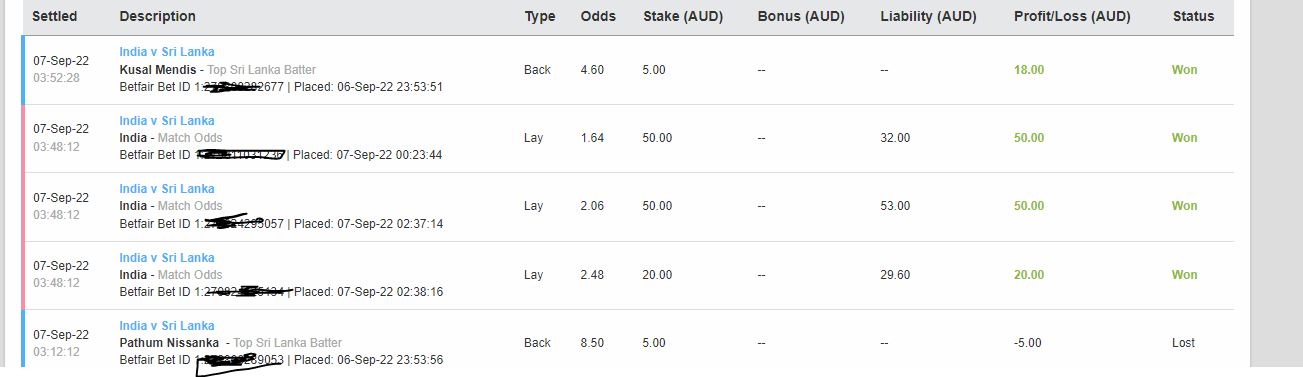This screenshot has width=1303, height=377.
Task: Open India v Sri Lanka link for Kusal Mendis bet
Action: 166,52
